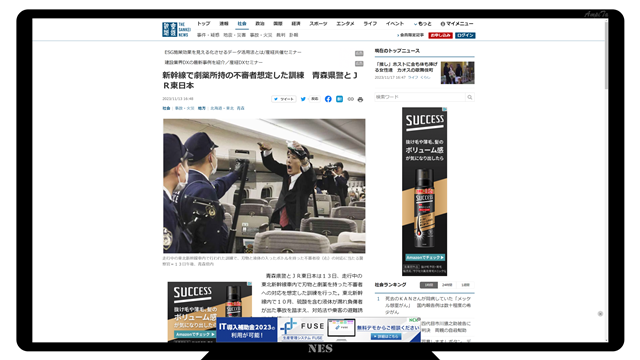Image resolution: width=640 pixels, height=360 pixels.
Task: Open the main Shinkansen drill photo
Action: pos(264,186)
